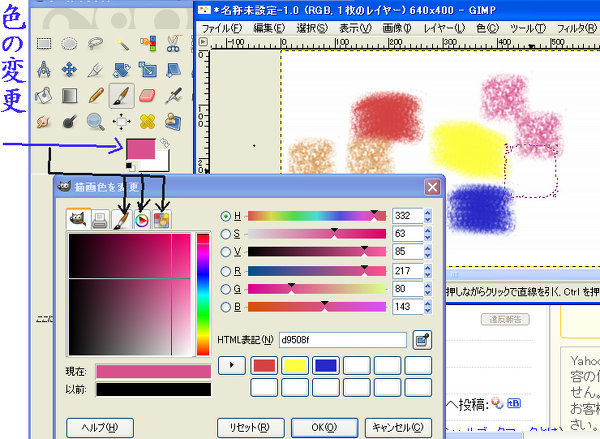Click the リセット(R) button

coord(250,427)
